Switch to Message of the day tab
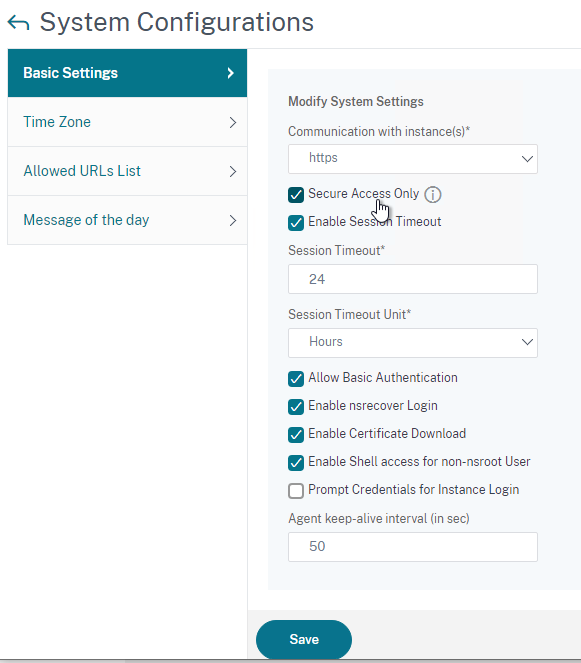The height and width of the screenshot is (663, 581). (x=127, y=220)
